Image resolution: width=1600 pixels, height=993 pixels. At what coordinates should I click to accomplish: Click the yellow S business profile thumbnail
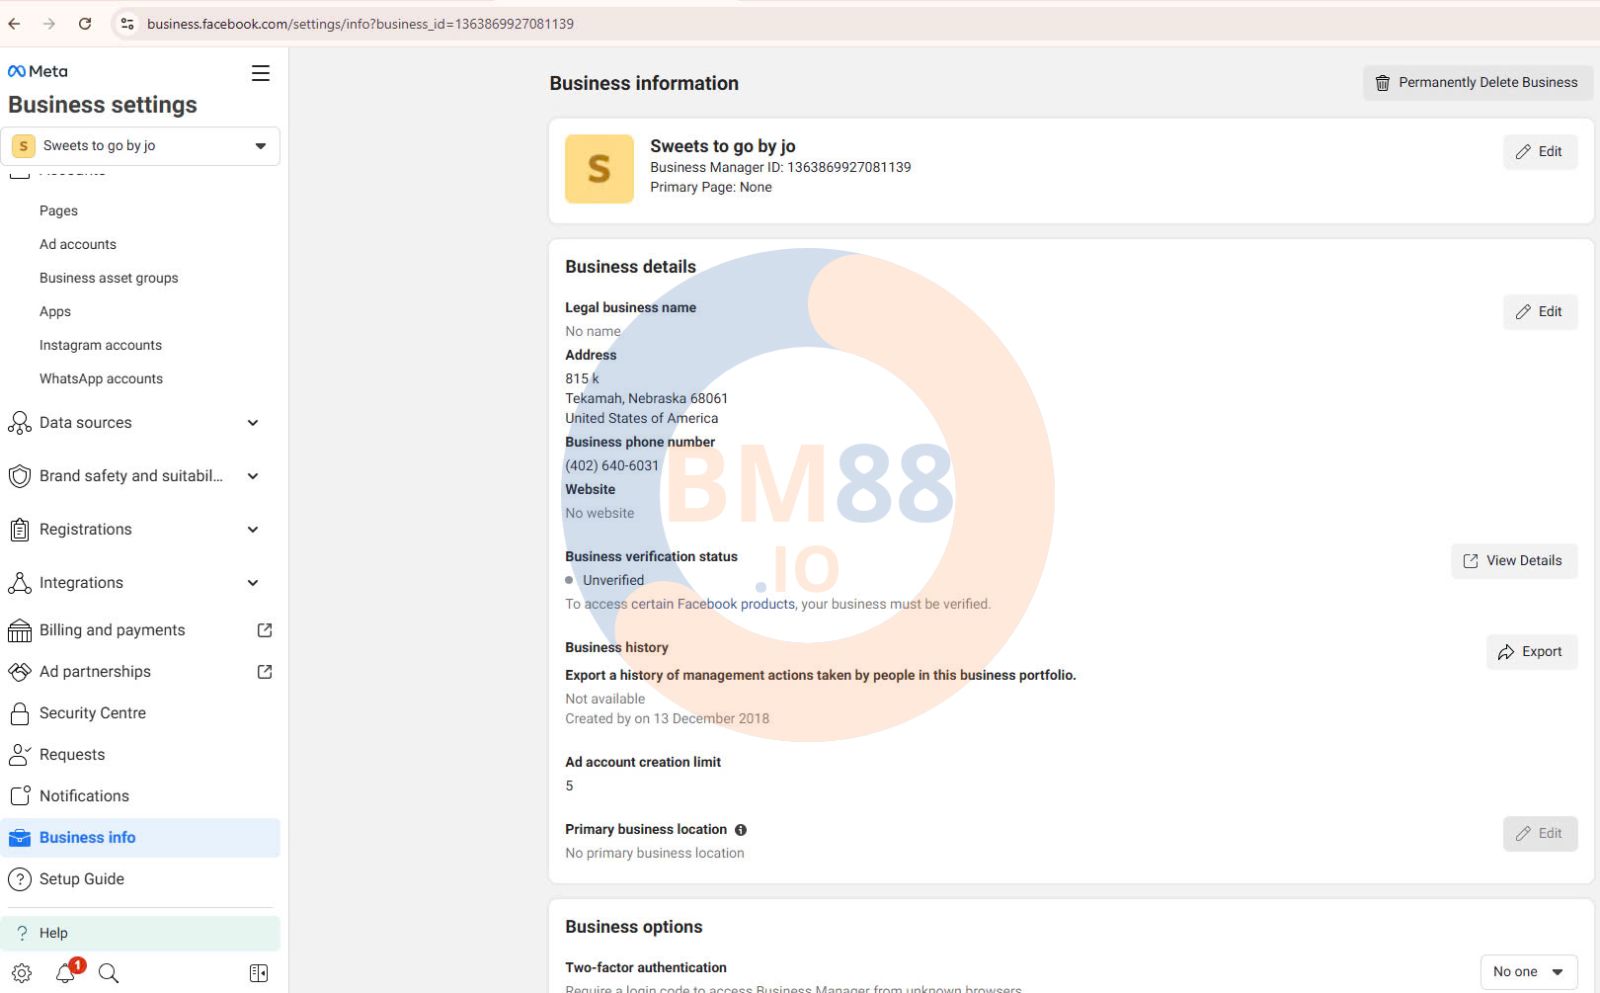[x=599, y=169]
